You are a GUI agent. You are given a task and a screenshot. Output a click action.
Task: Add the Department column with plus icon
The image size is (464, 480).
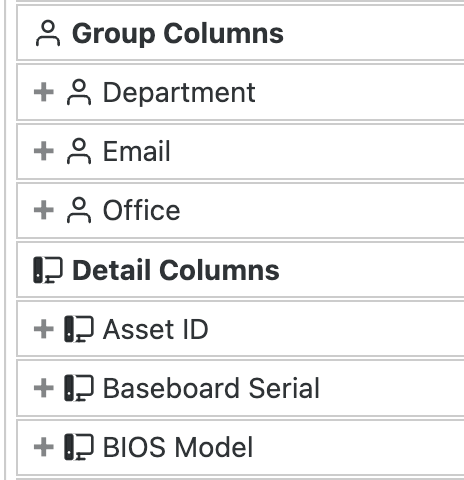tap(44, 92)
